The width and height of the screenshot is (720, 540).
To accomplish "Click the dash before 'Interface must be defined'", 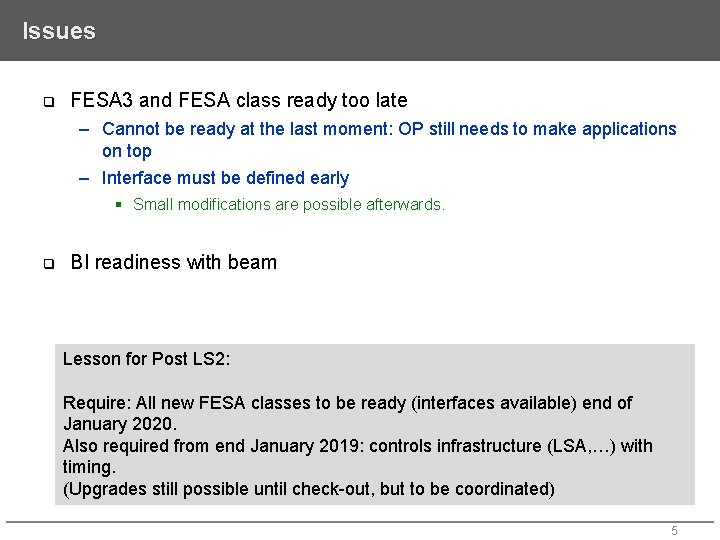I will click(x=86, y=178).
